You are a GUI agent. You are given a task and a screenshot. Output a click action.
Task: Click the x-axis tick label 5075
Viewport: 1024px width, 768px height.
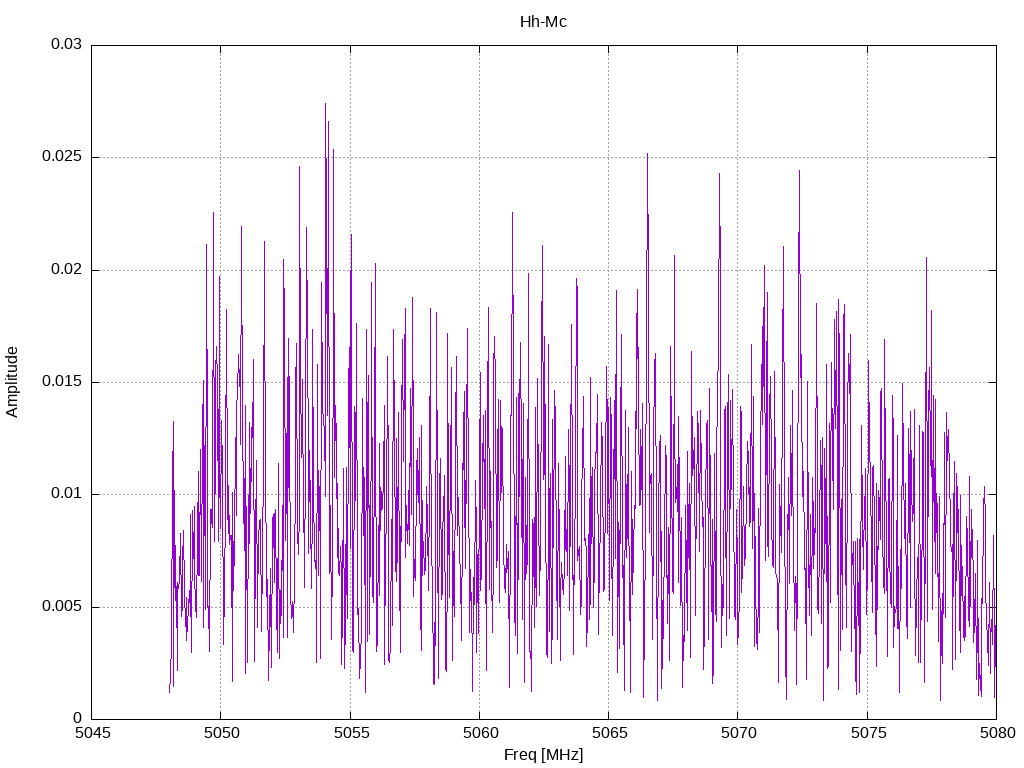[x=868, y=733]
